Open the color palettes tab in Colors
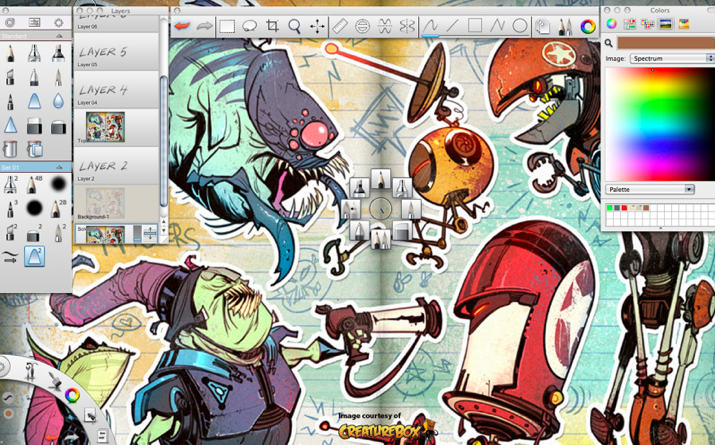 pos(648,24)
